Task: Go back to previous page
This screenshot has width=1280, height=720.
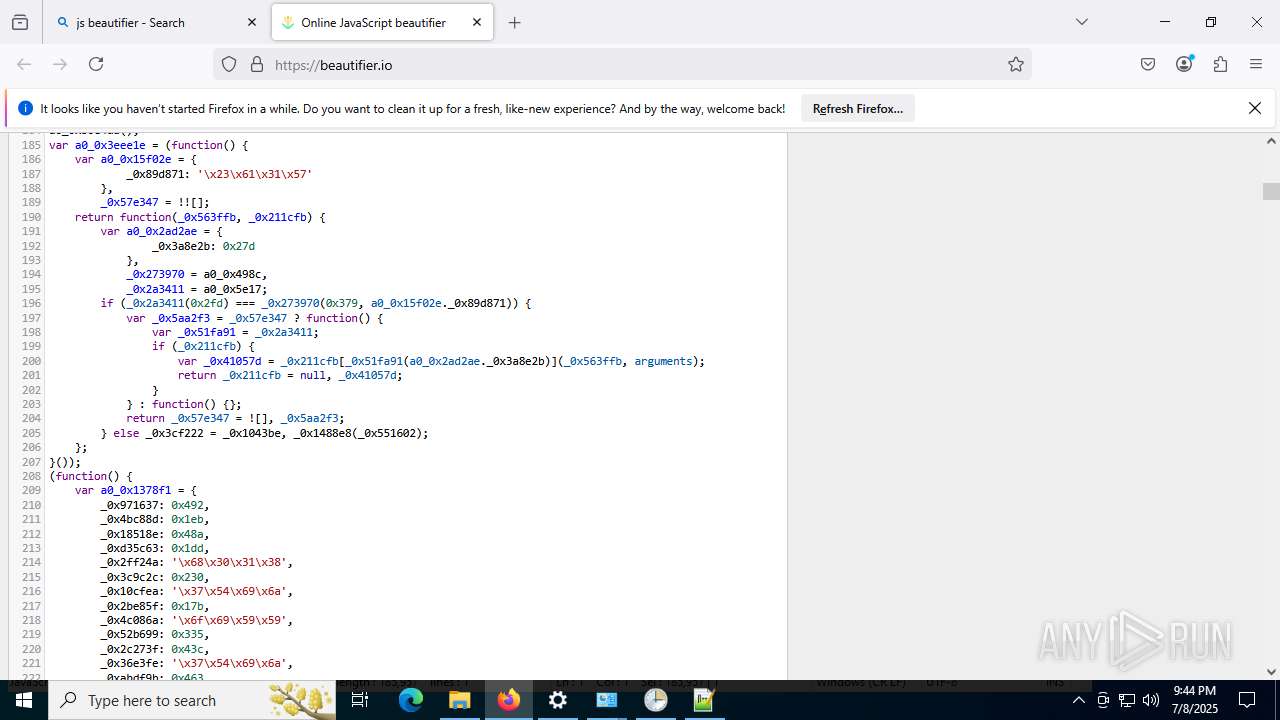Action: (24, 64)
